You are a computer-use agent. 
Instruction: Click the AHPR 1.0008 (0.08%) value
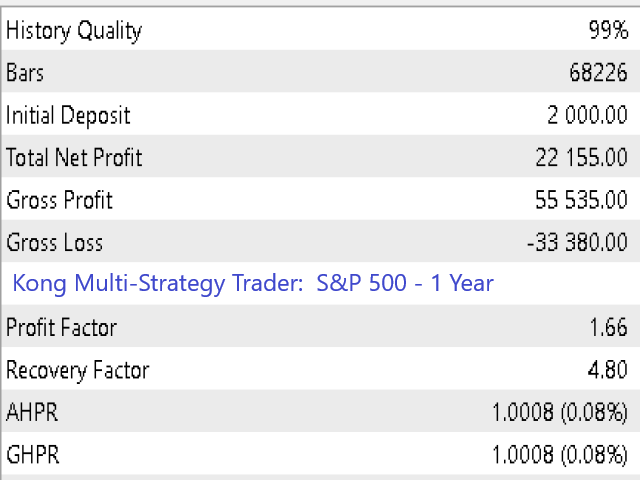click(x=560, y=413)
